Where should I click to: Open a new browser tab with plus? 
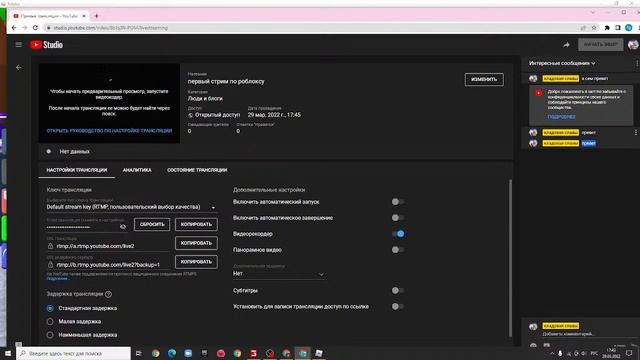click(x=97, y=16)
